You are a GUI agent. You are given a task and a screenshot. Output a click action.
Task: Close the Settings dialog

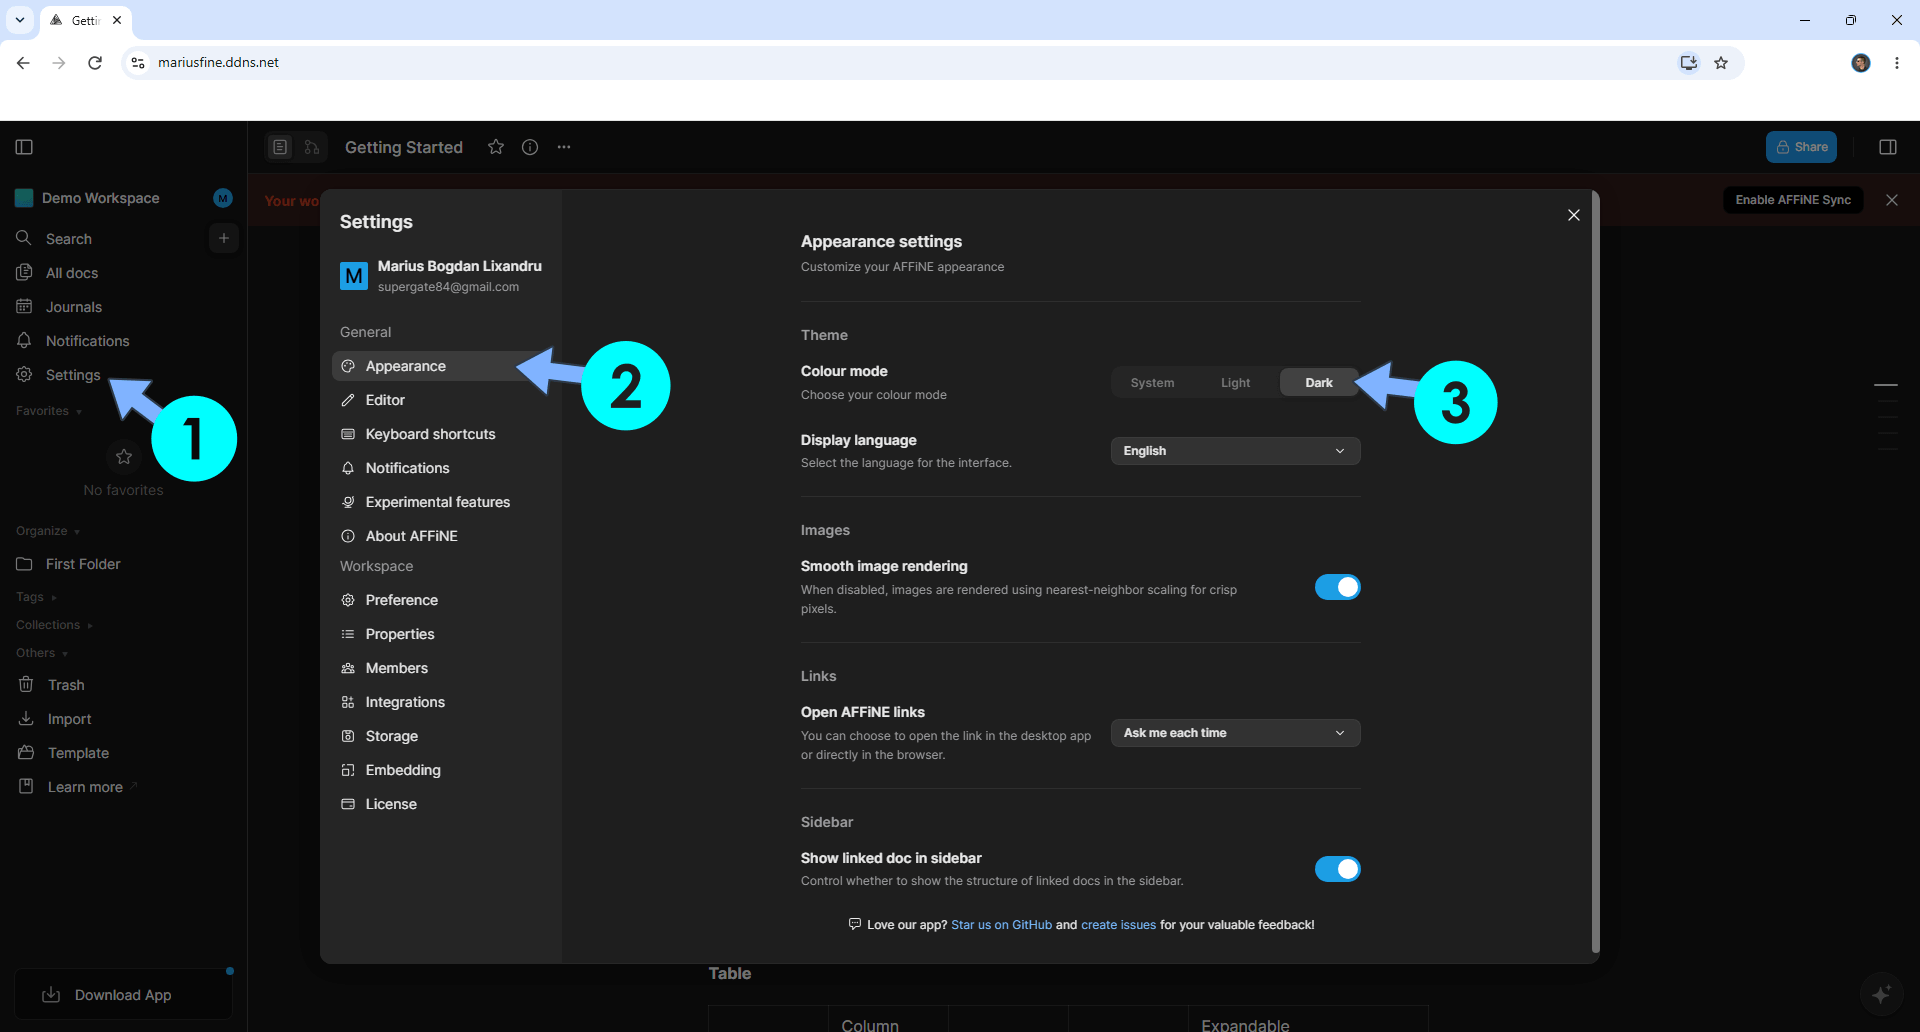click(x=1574, y=215)
